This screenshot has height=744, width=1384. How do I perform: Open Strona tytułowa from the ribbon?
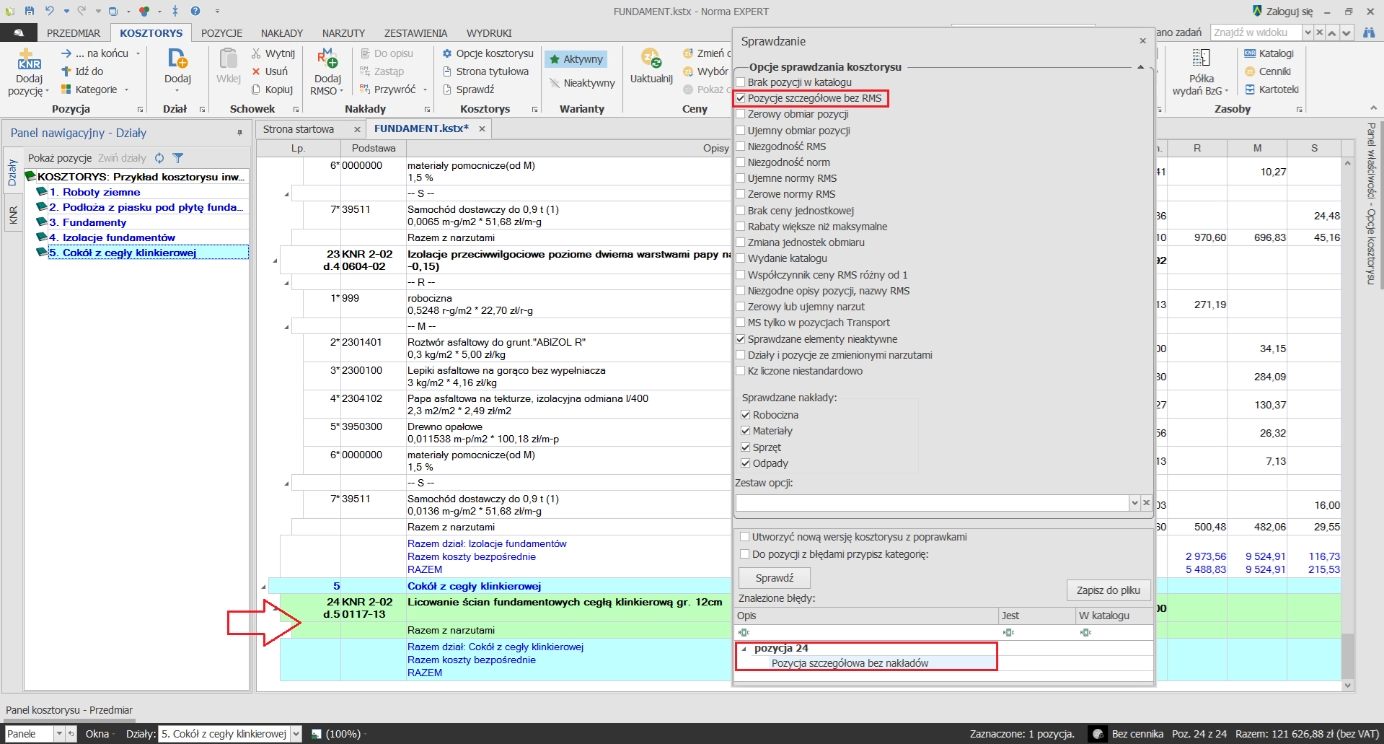click(485, 71)
